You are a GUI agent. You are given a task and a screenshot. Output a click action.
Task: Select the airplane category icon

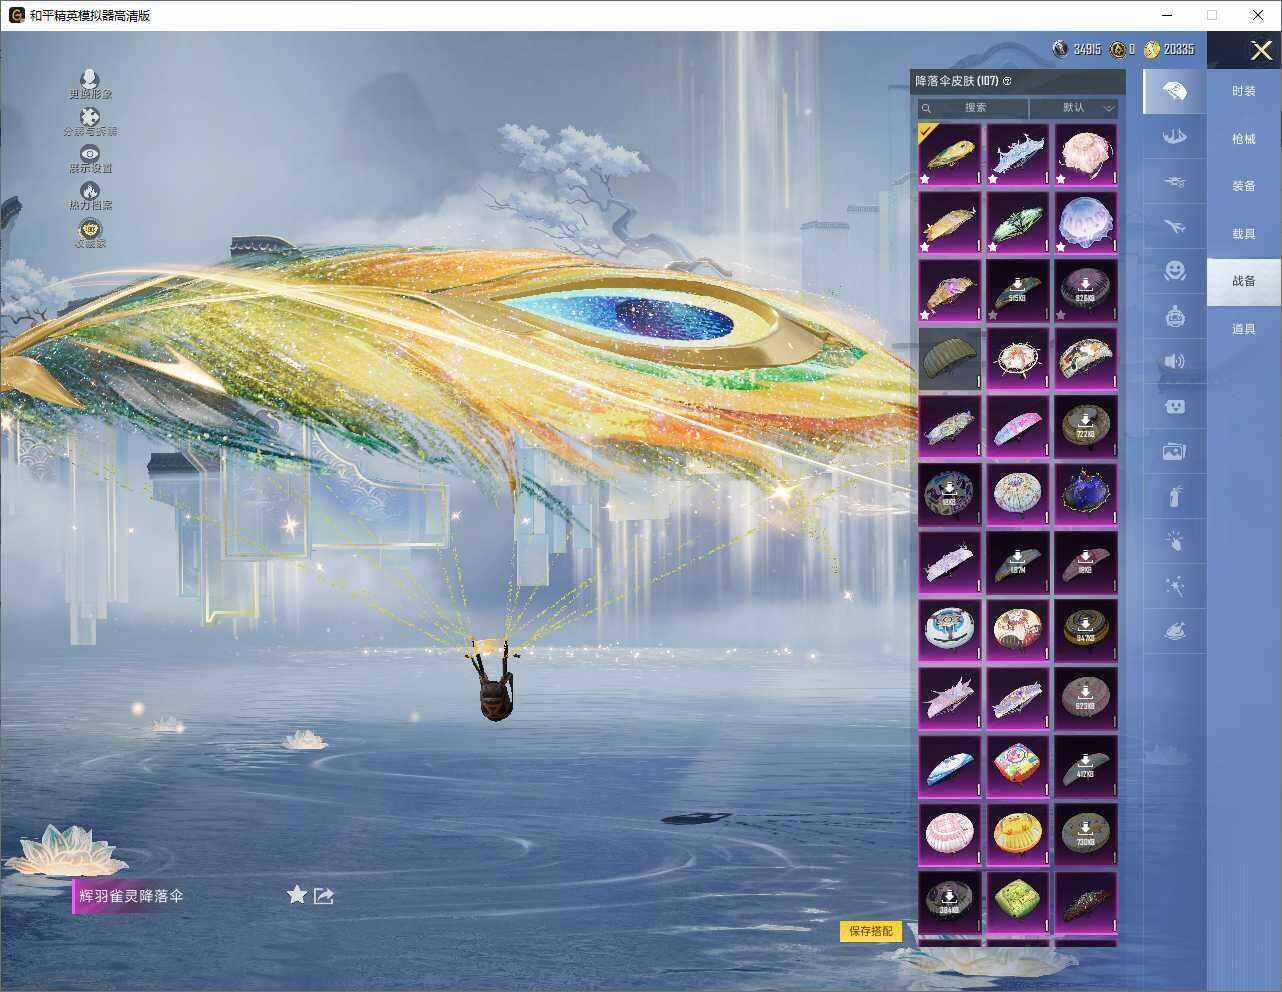(x=1175, y=227)
